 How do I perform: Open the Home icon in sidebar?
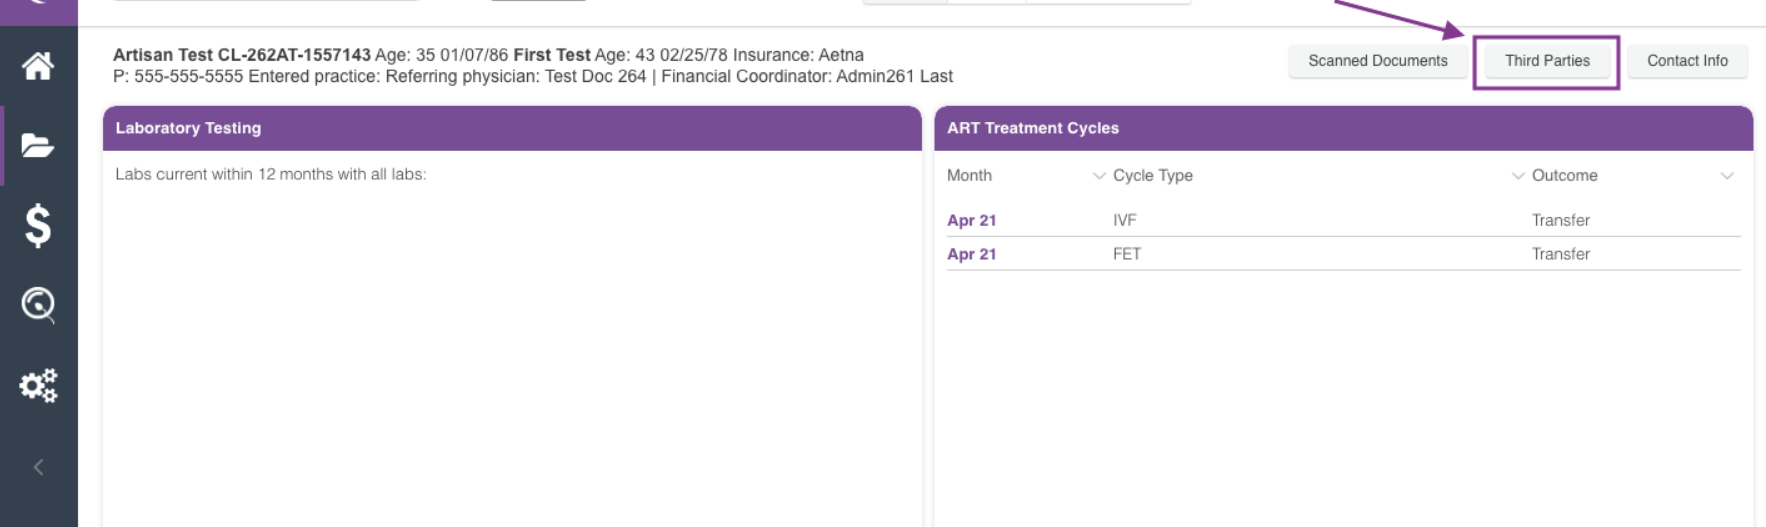(x=38, y=66)
